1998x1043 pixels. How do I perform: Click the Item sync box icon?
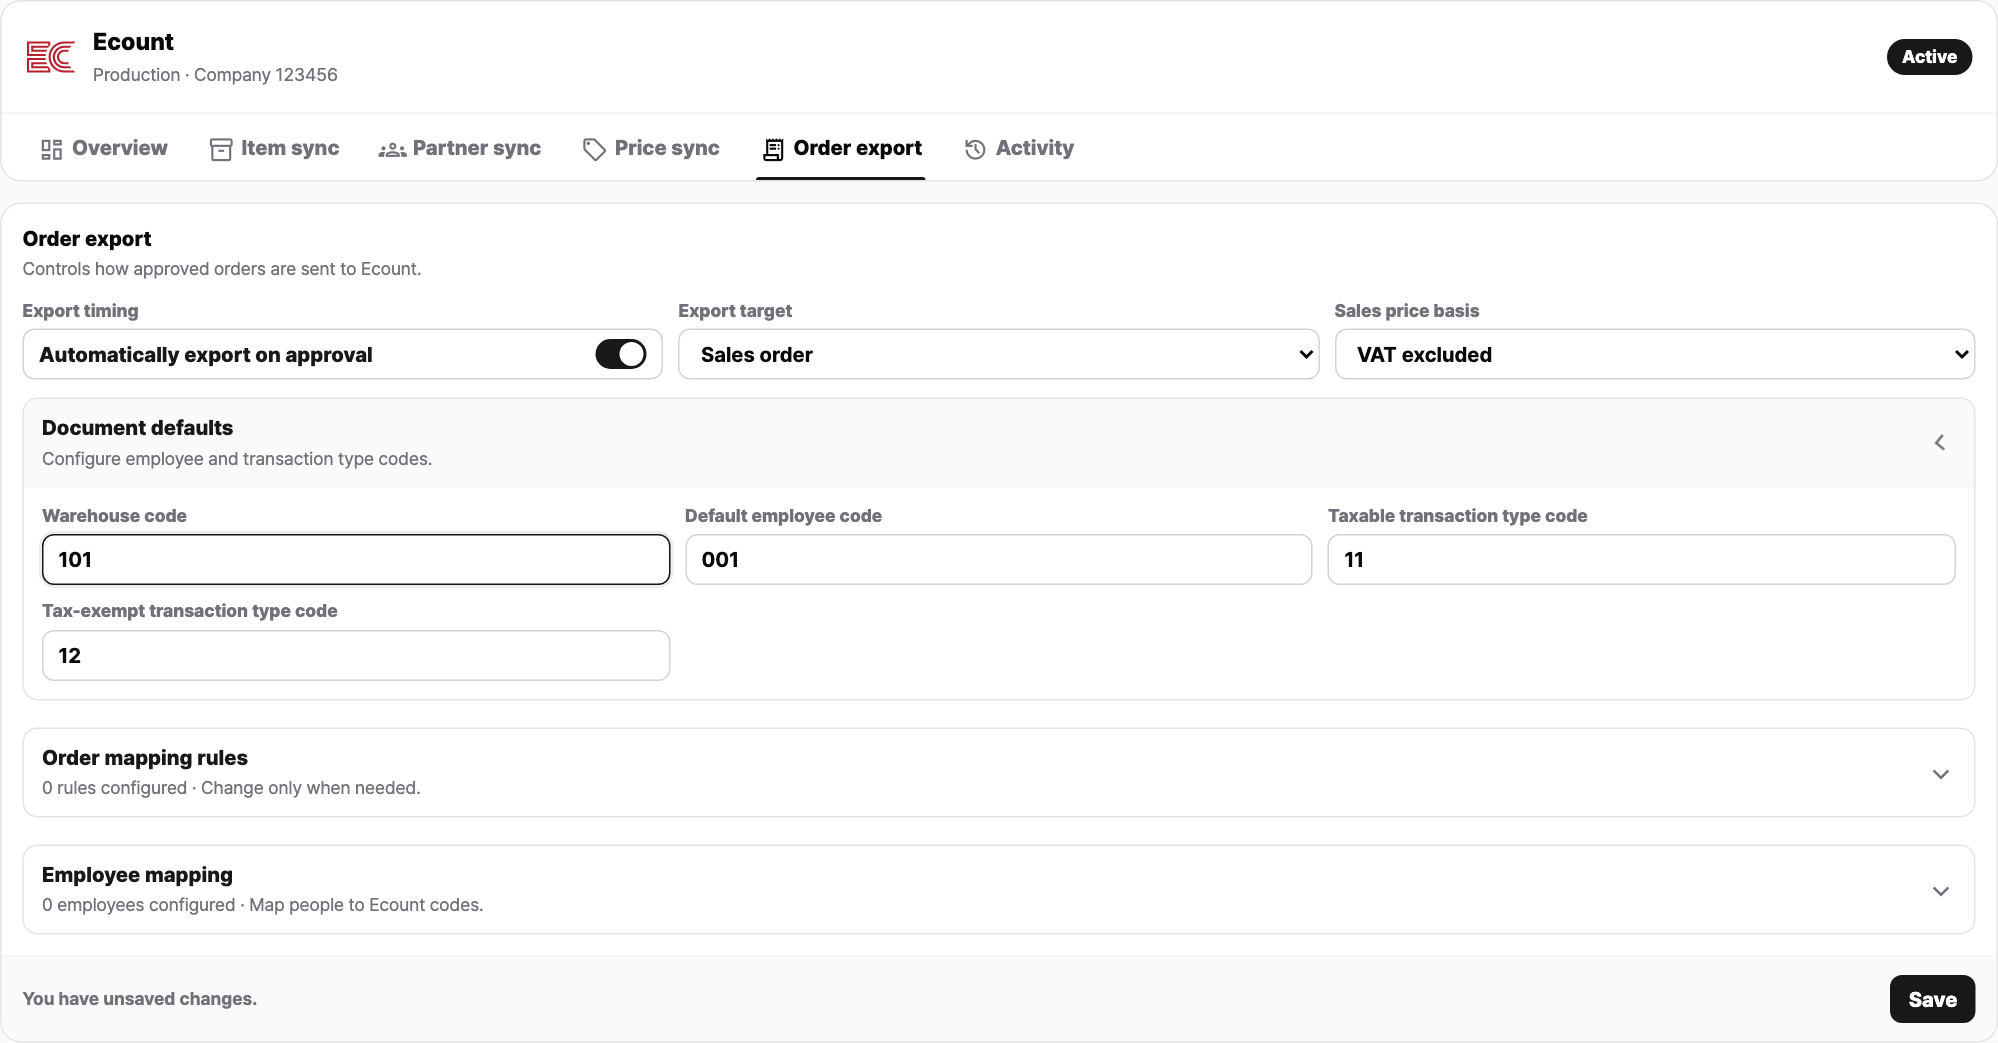221,149
